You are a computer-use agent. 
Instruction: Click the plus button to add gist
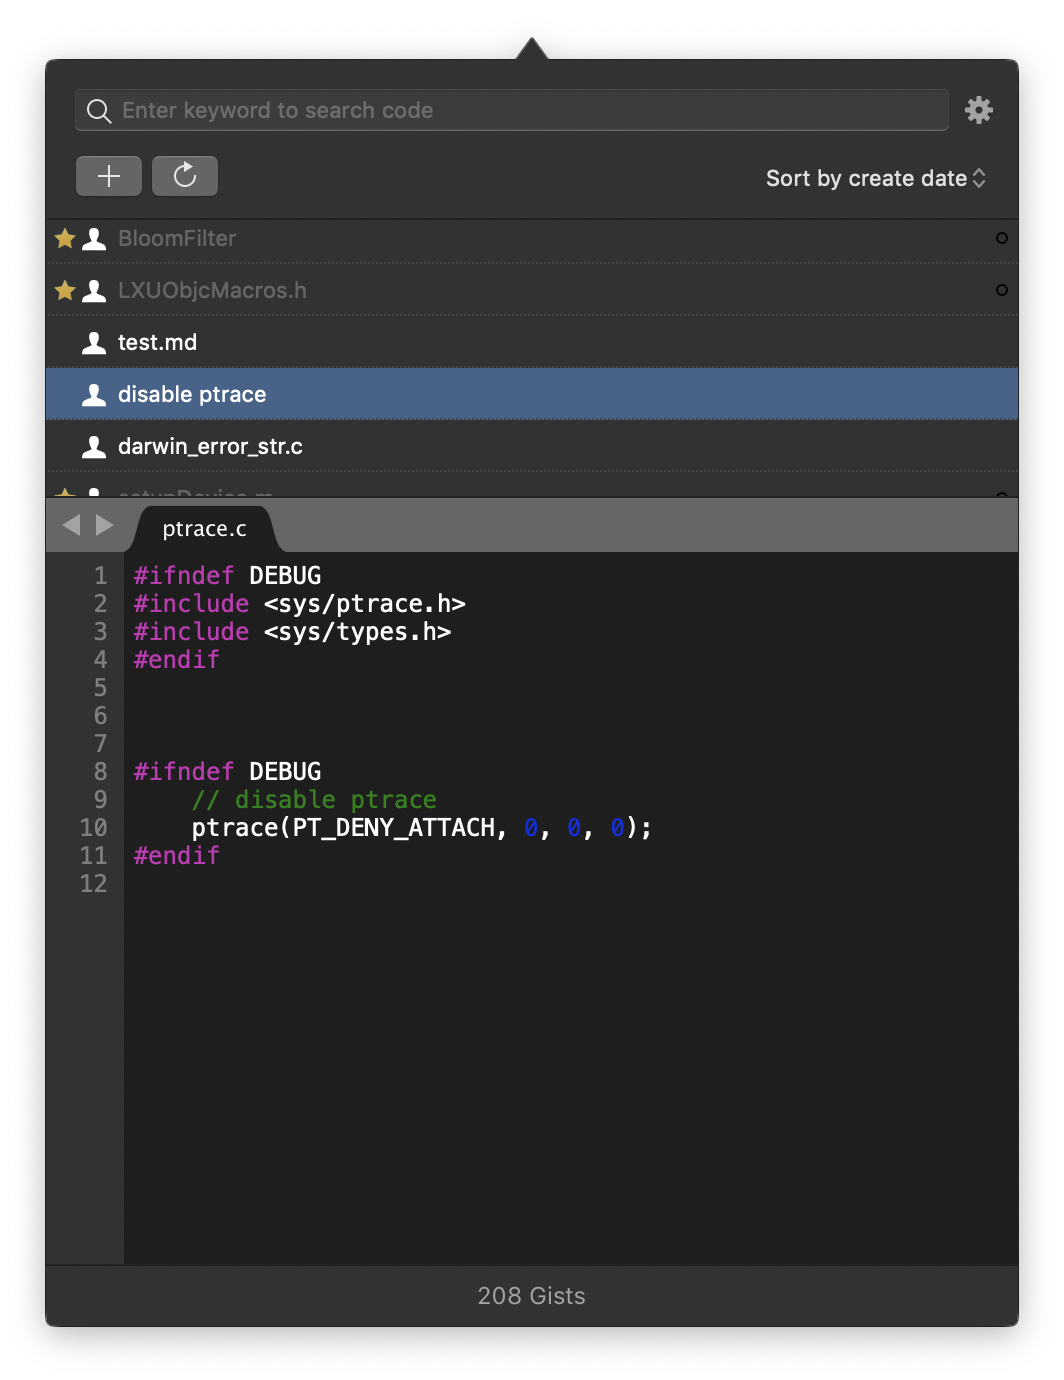109,176
